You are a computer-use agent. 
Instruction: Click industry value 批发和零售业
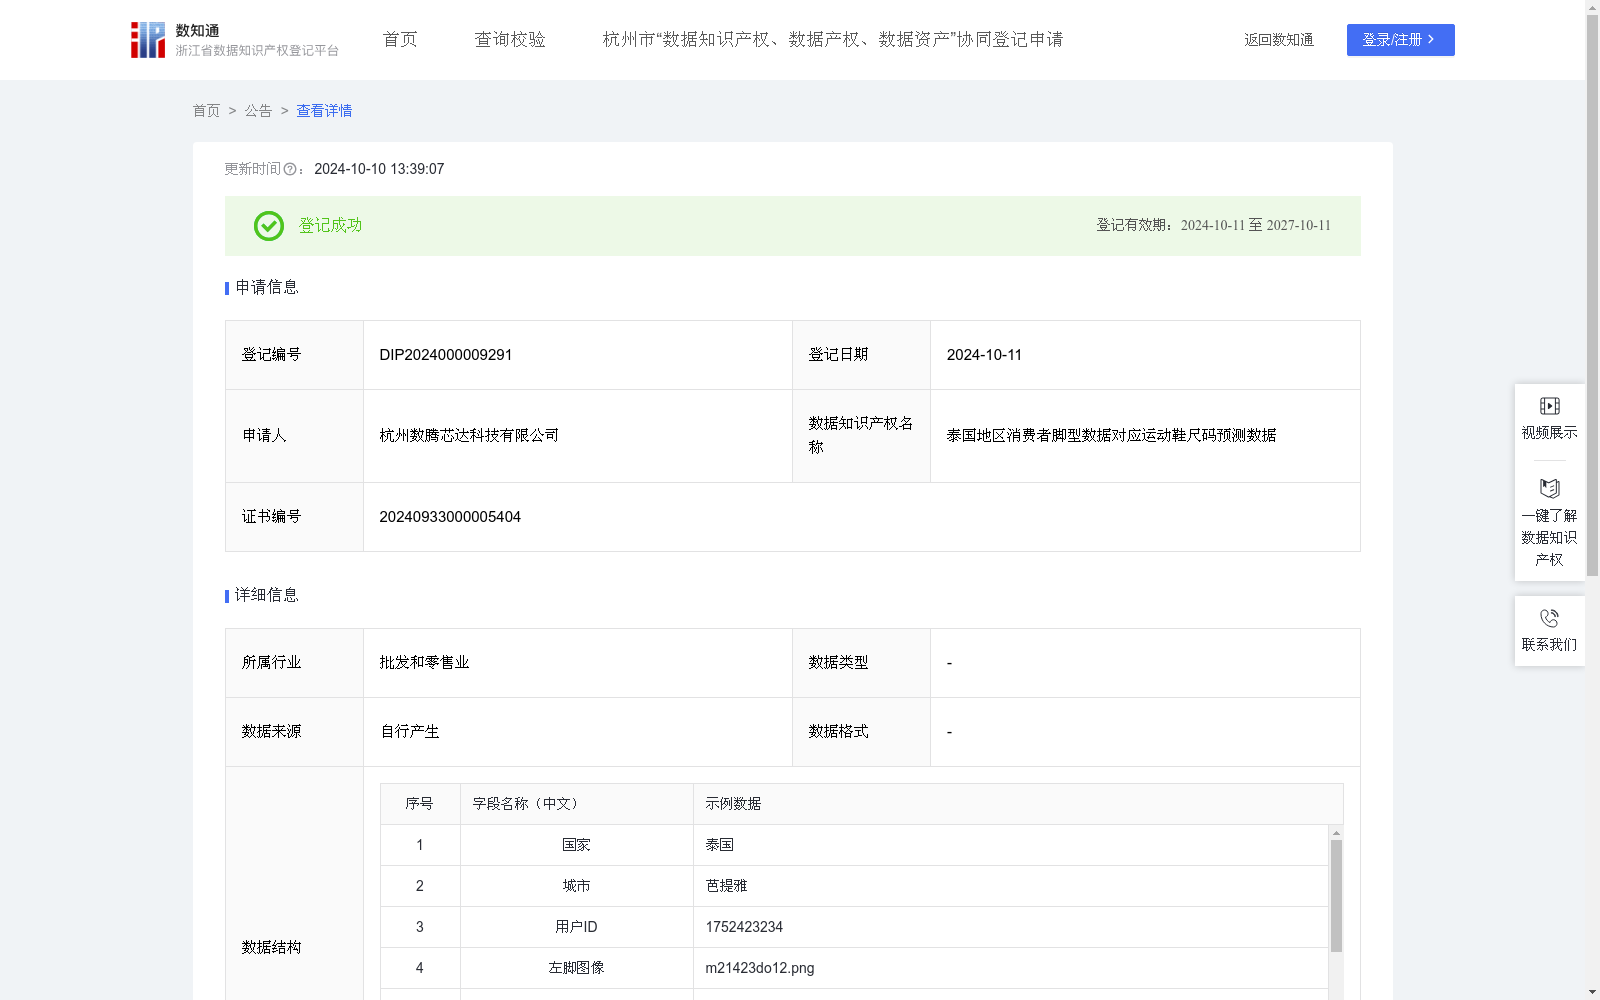pyautogui.click(x=424, y=663)
